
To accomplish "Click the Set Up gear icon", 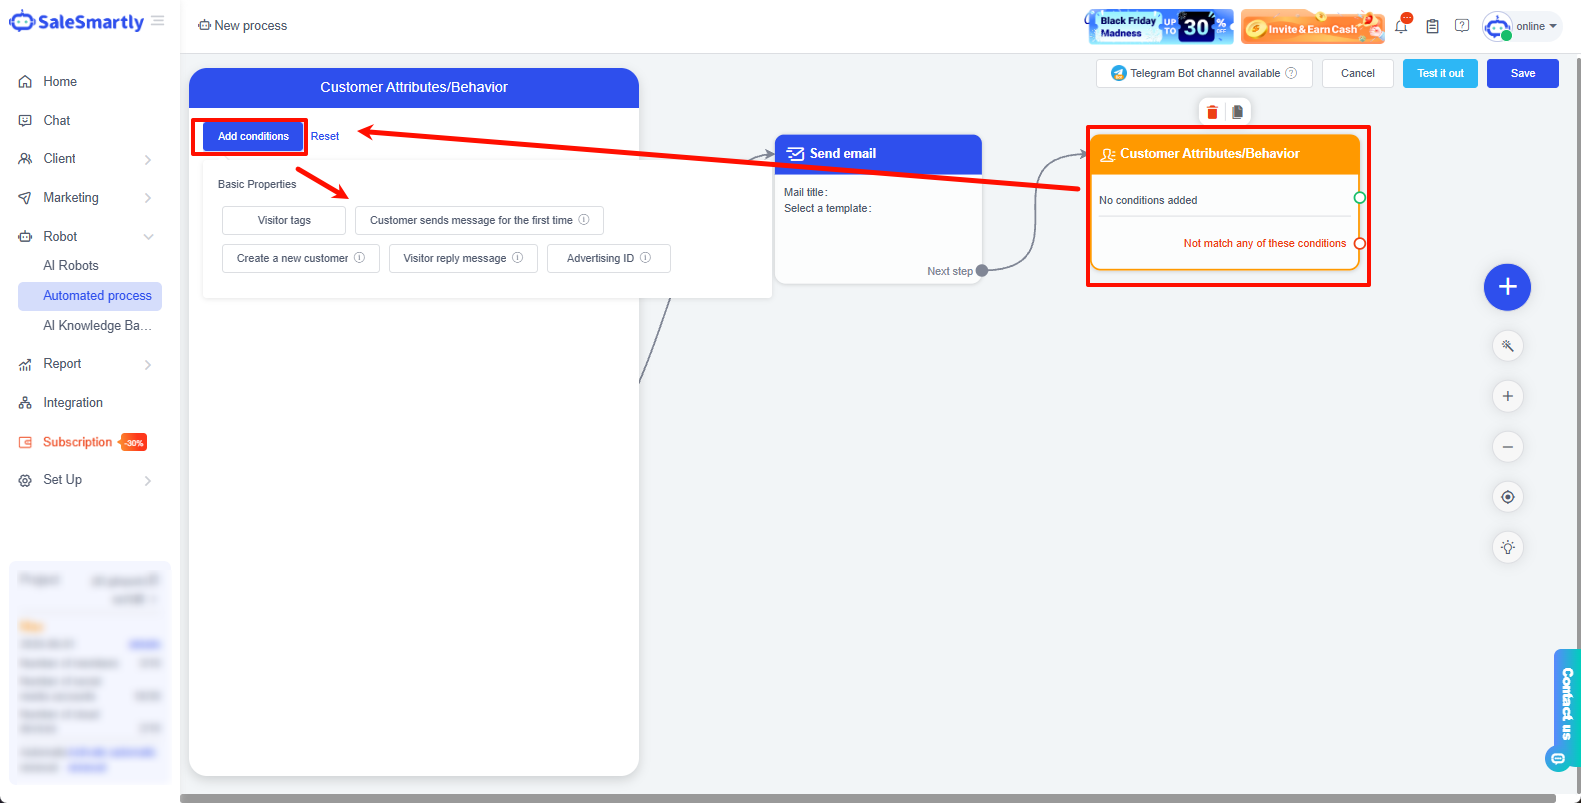I will click(x=25, y=481).
